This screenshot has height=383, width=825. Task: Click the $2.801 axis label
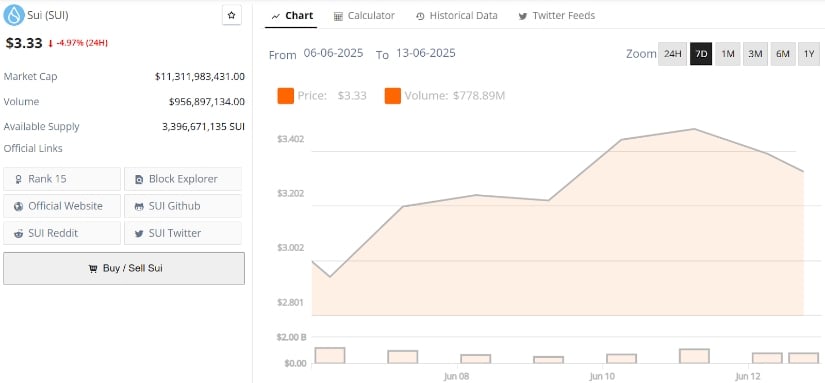pos(290,303)
